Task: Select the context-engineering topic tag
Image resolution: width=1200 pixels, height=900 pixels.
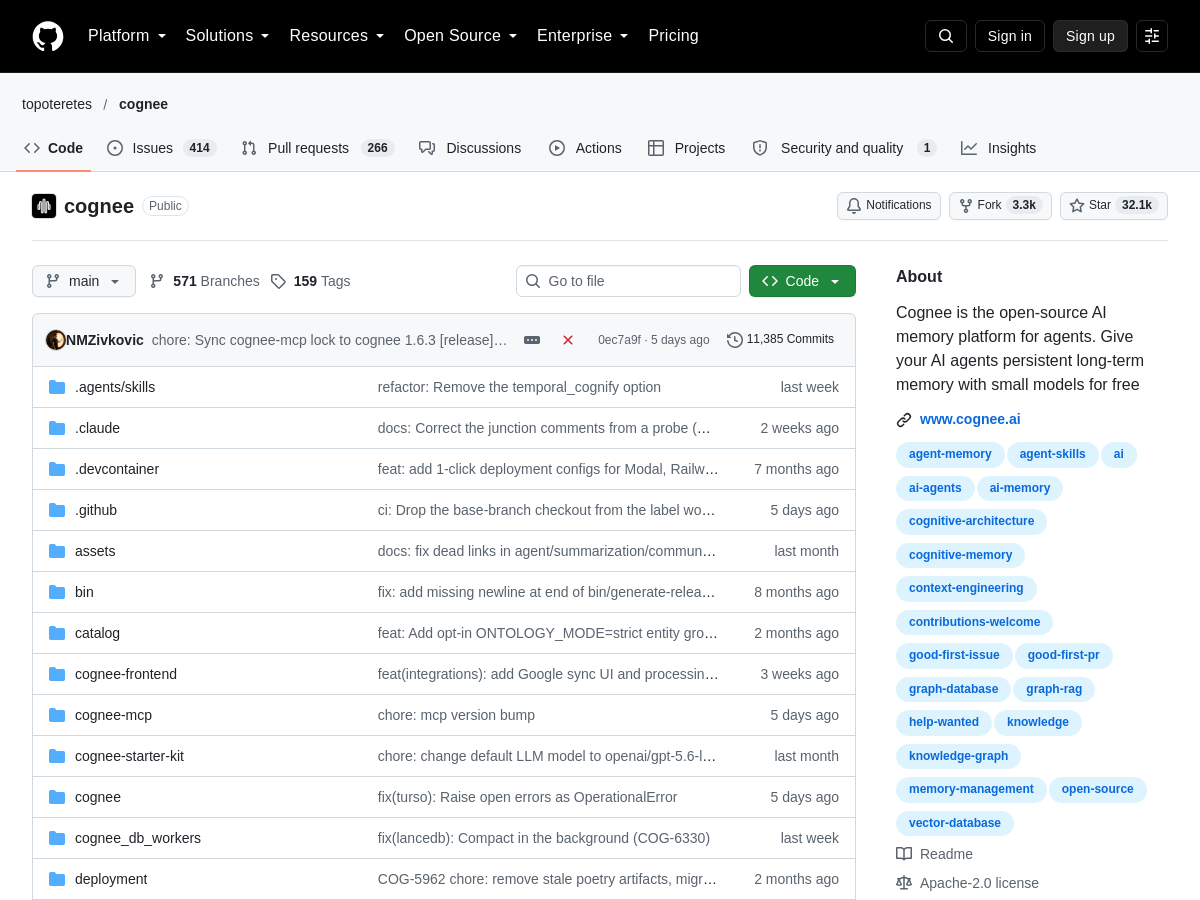Action: point(966,588)
